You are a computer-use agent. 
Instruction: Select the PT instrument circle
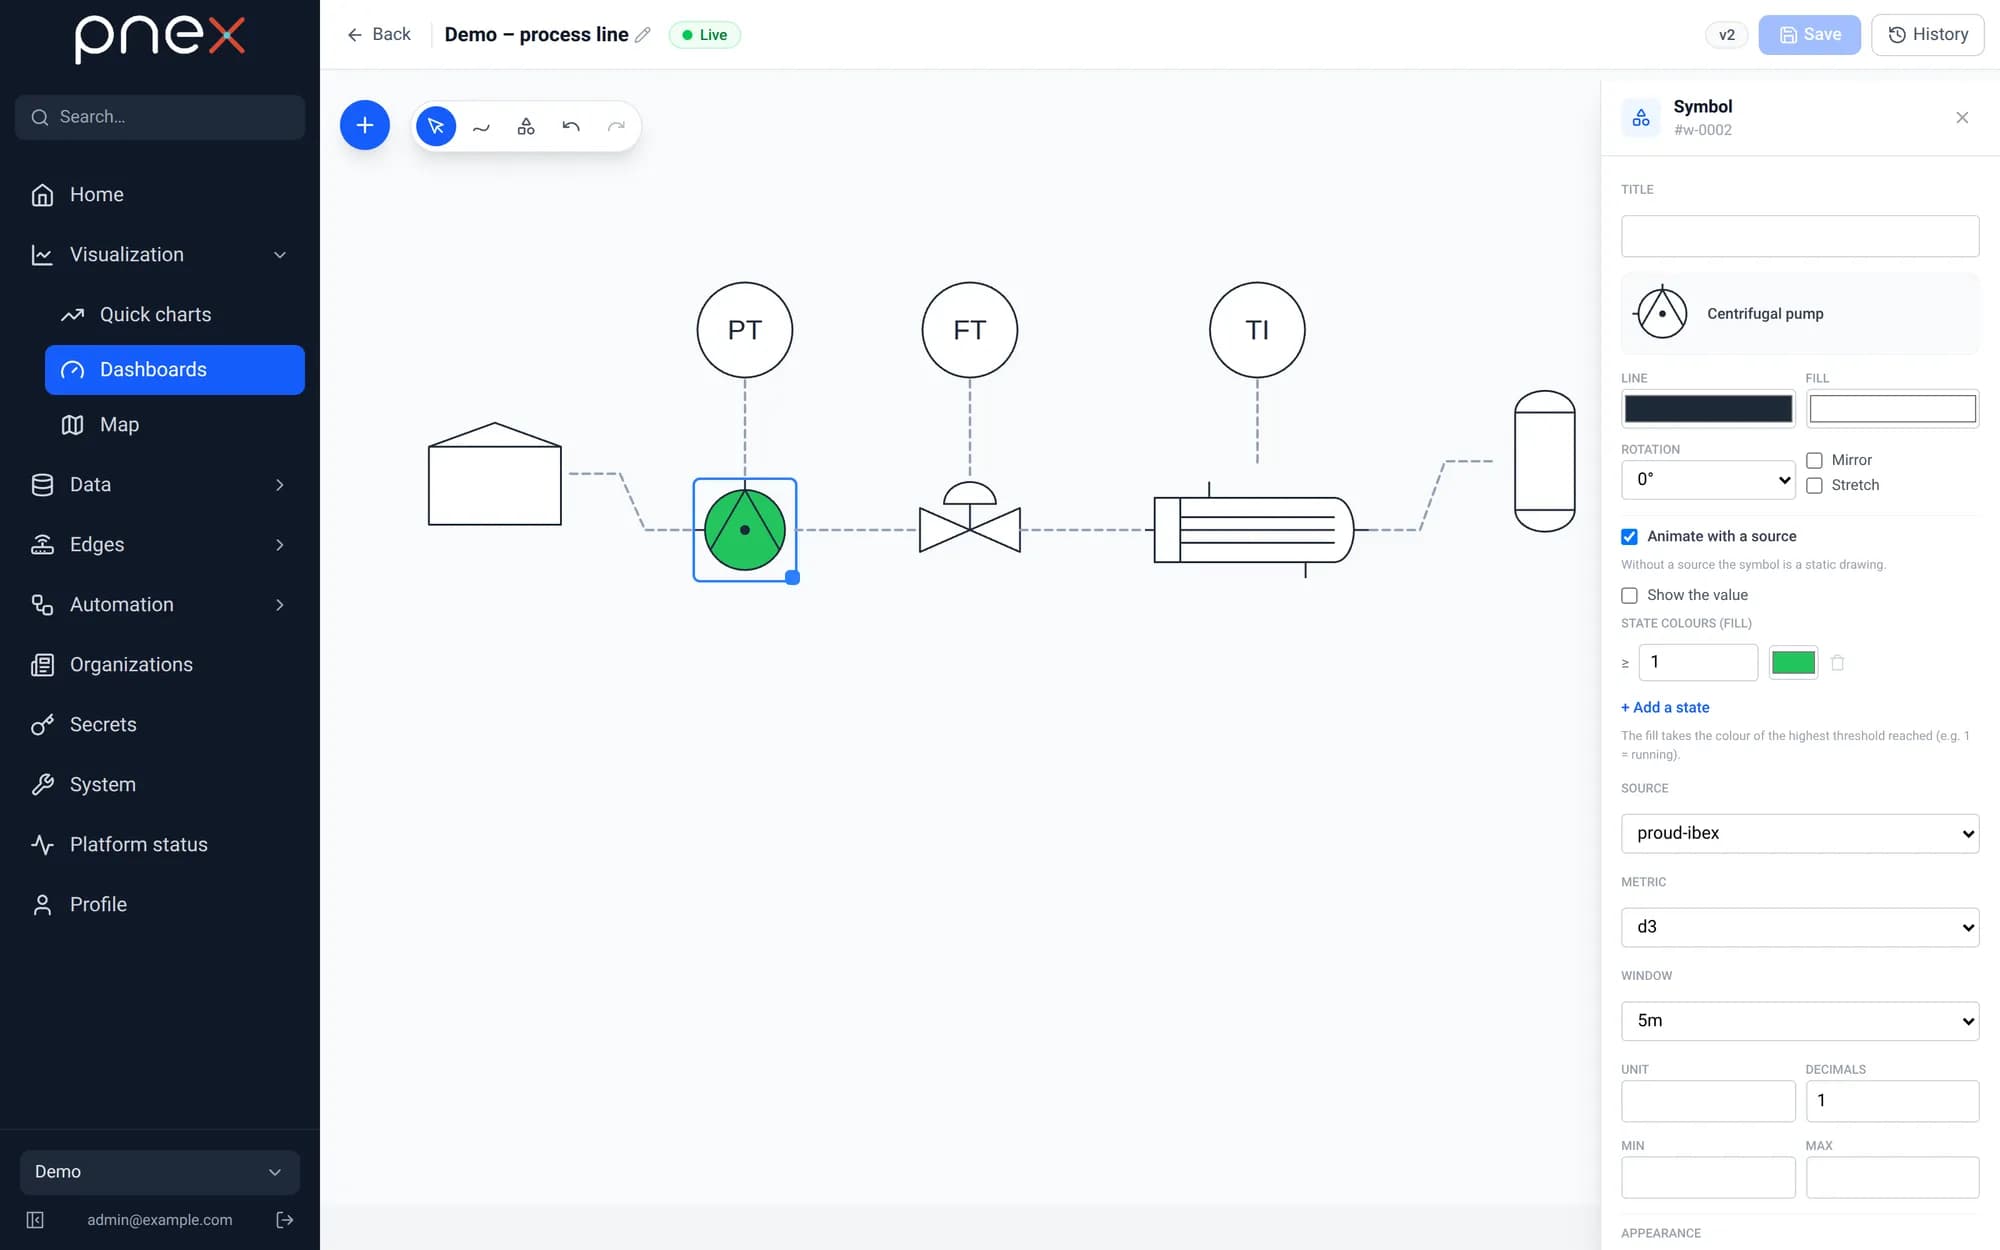click(745, 330)
